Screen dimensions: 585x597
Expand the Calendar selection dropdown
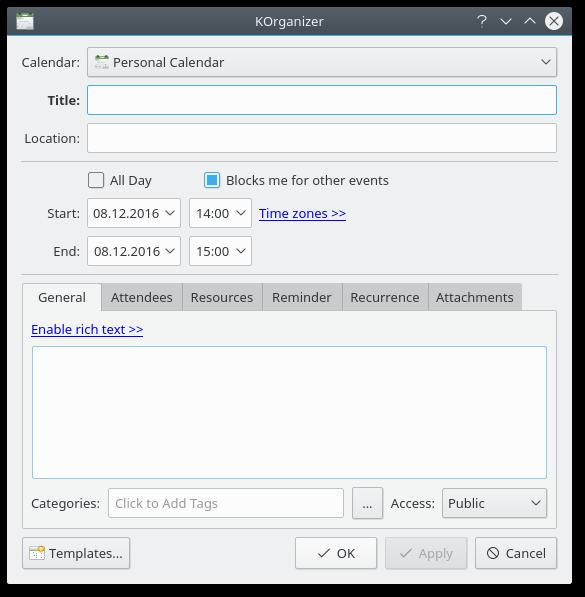click(322, 62)
